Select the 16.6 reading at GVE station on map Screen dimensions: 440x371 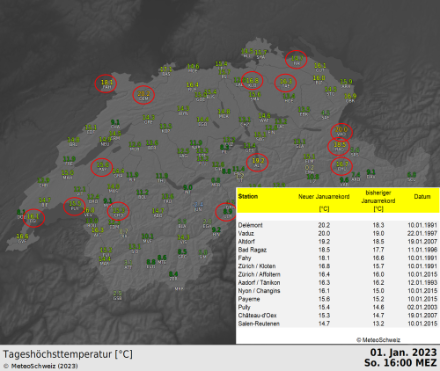[22, 236]
